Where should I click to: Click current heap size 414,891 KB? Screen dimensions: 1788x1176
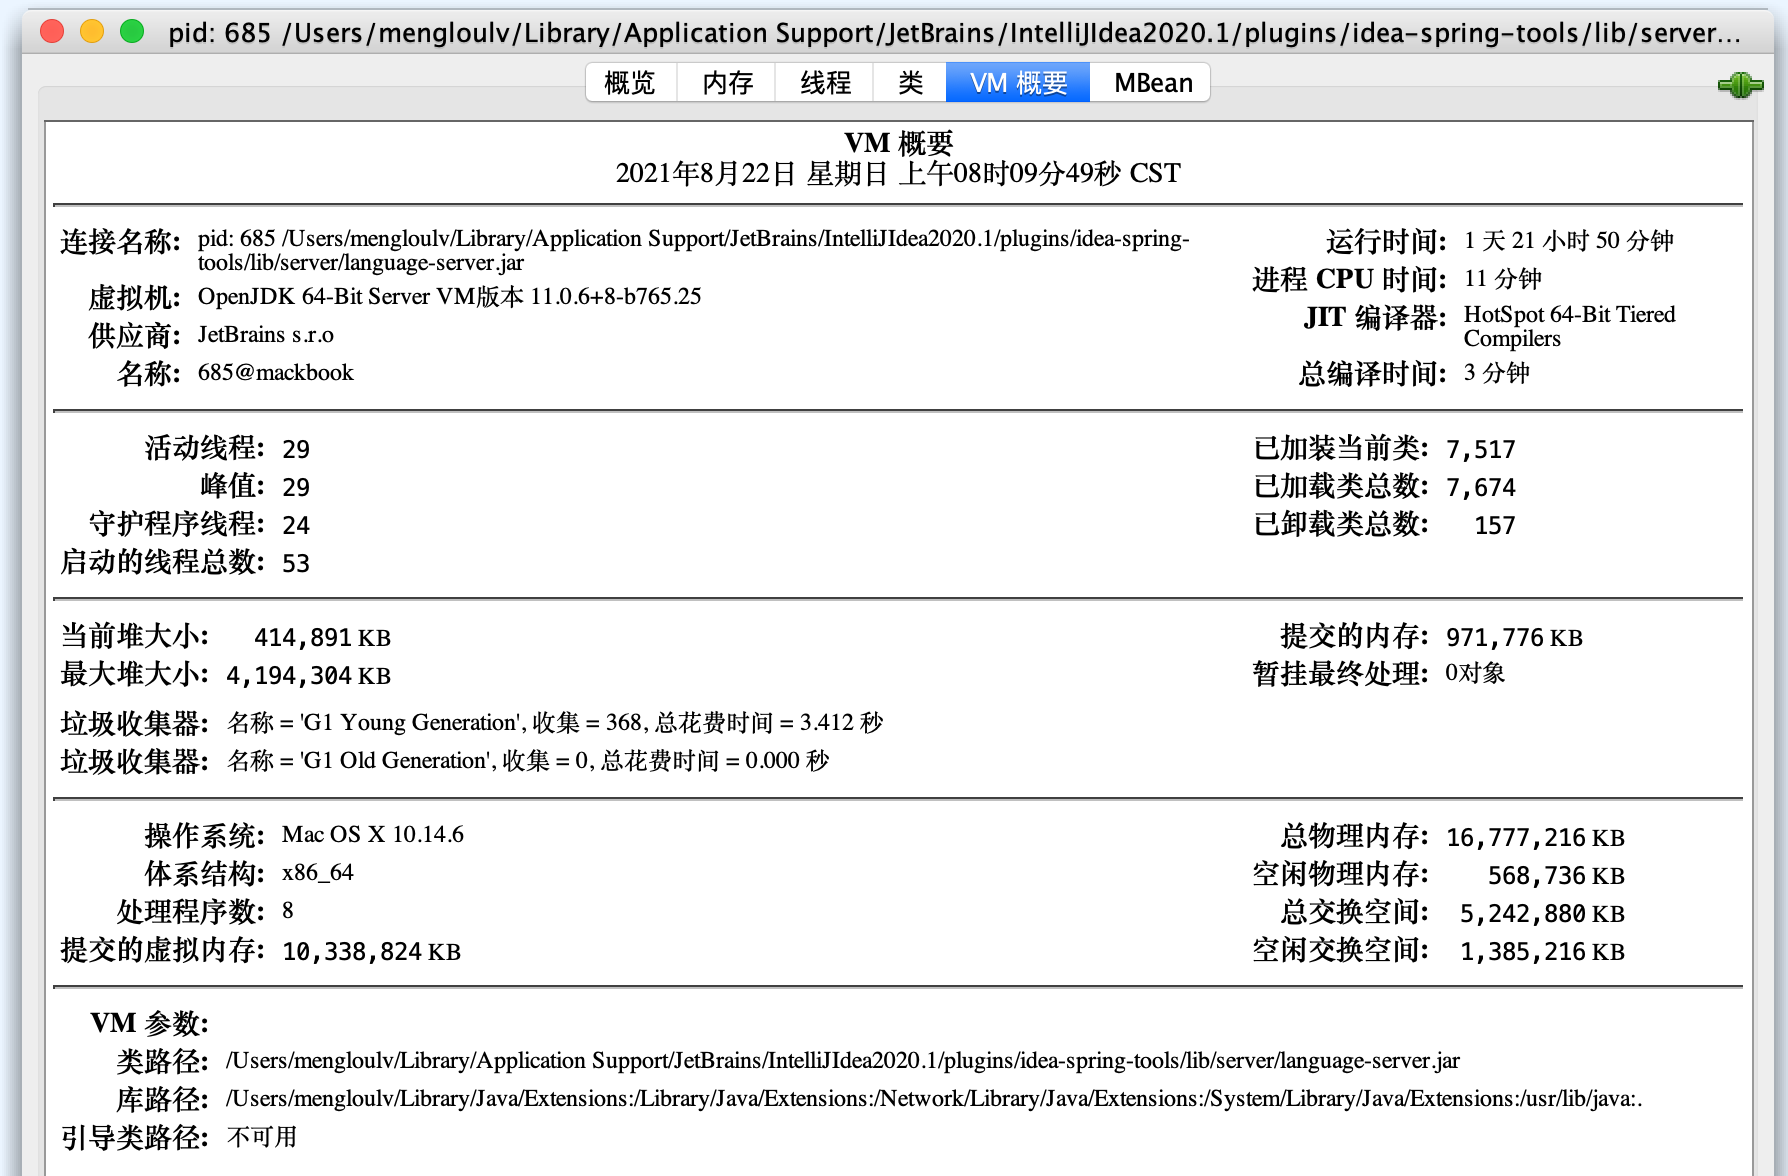tap(322, 638)
